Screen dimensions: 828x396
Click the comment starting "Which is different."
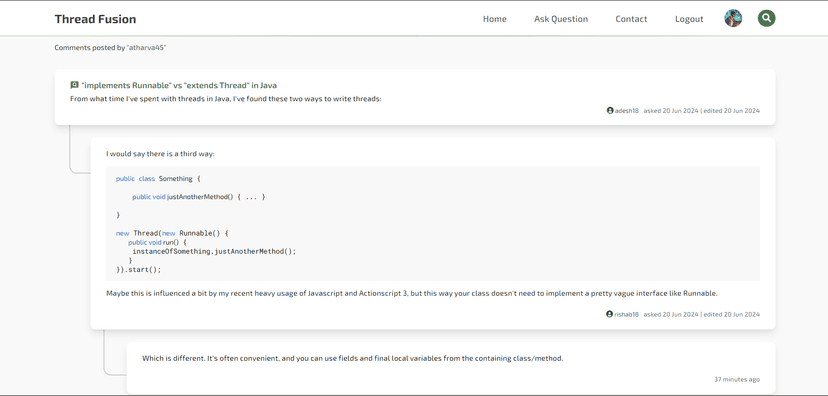coord(353,358)
